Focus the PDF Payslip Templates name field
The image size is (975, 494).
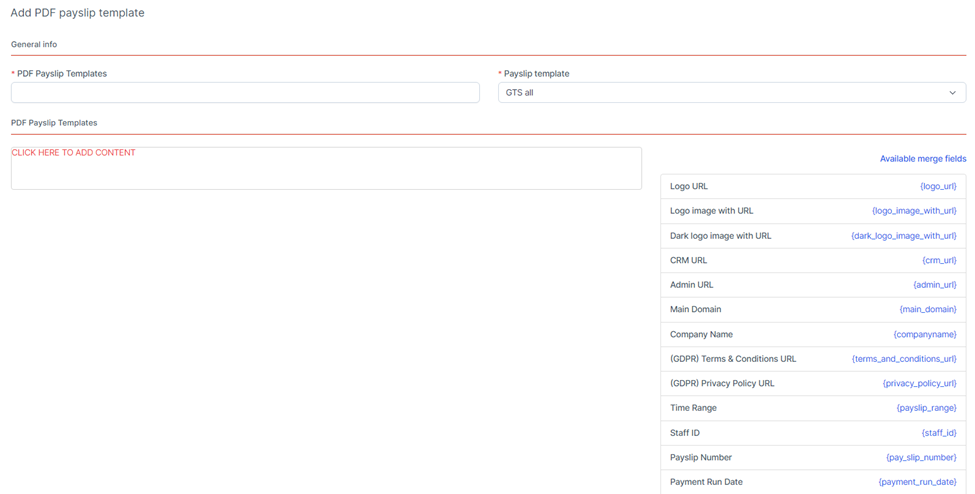coord(245,93)
